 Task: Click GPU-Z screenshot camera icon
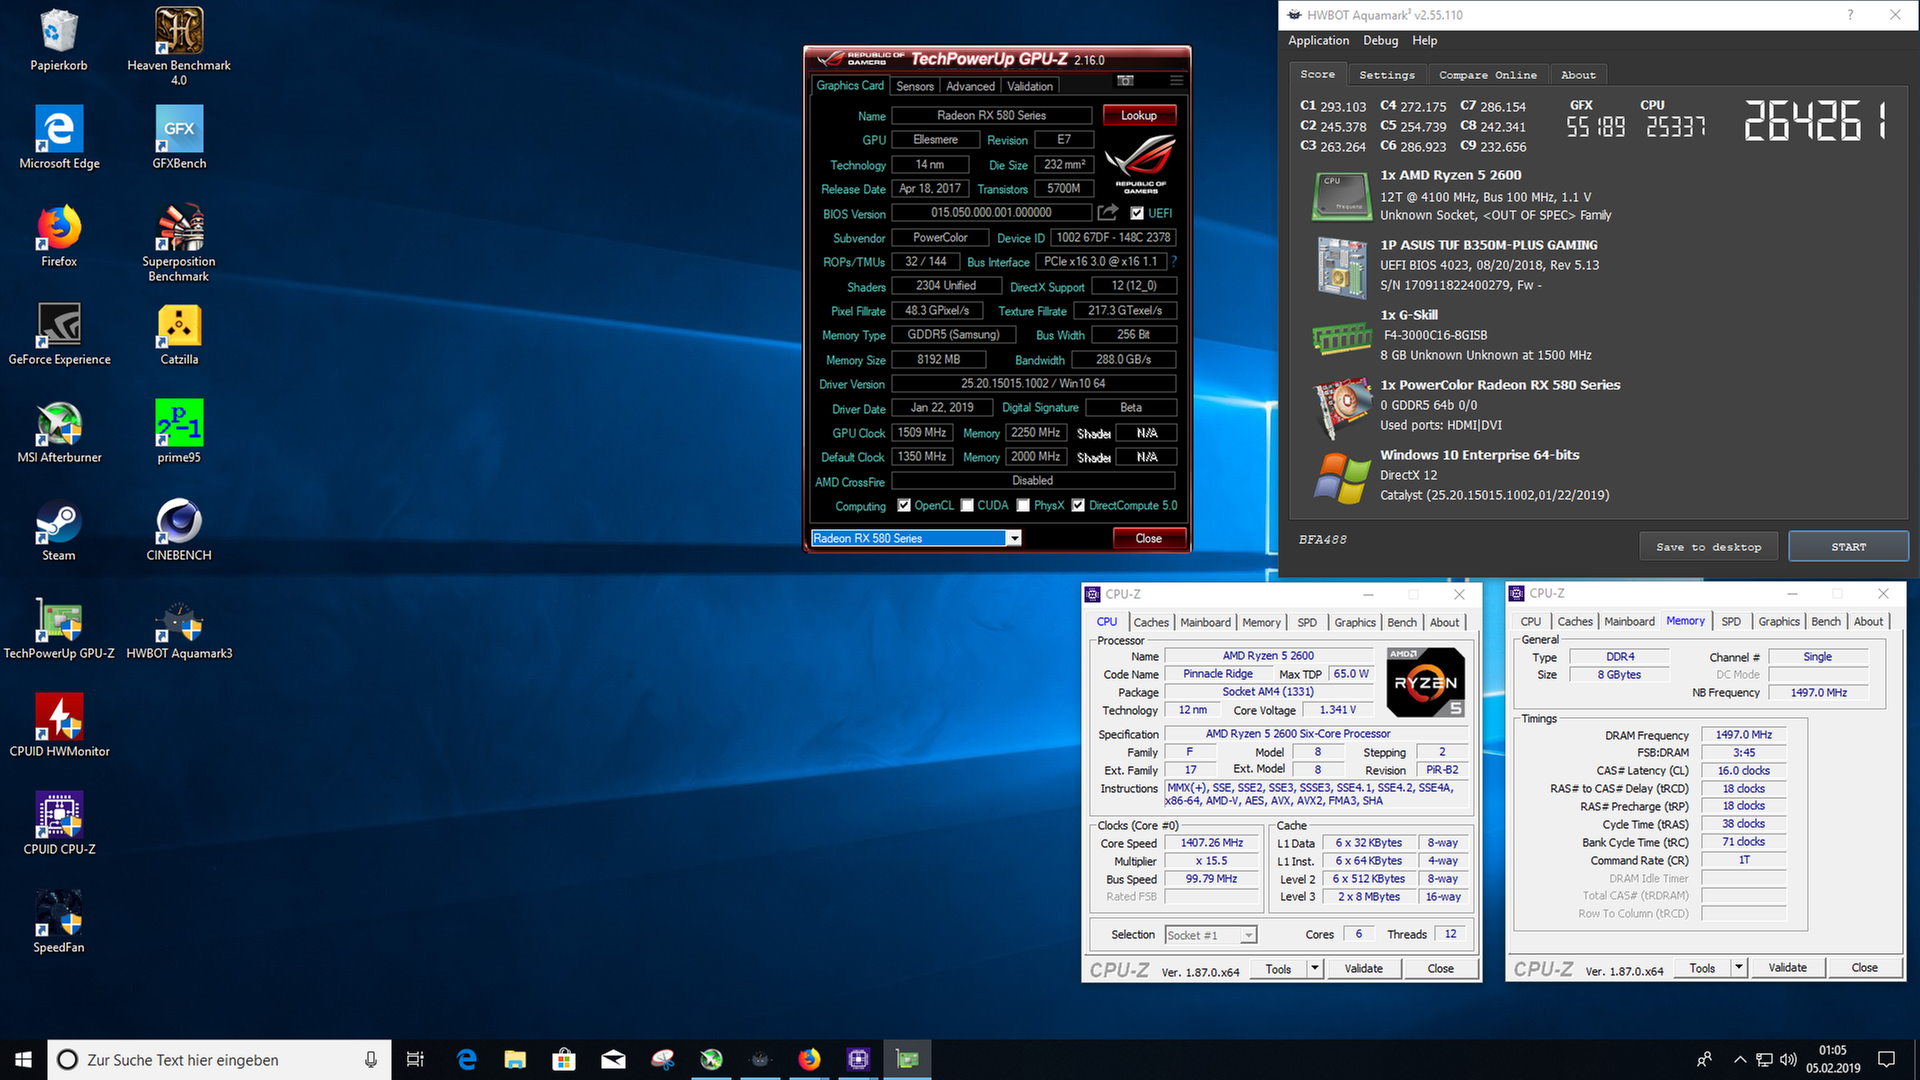(x=1125, y=80)
